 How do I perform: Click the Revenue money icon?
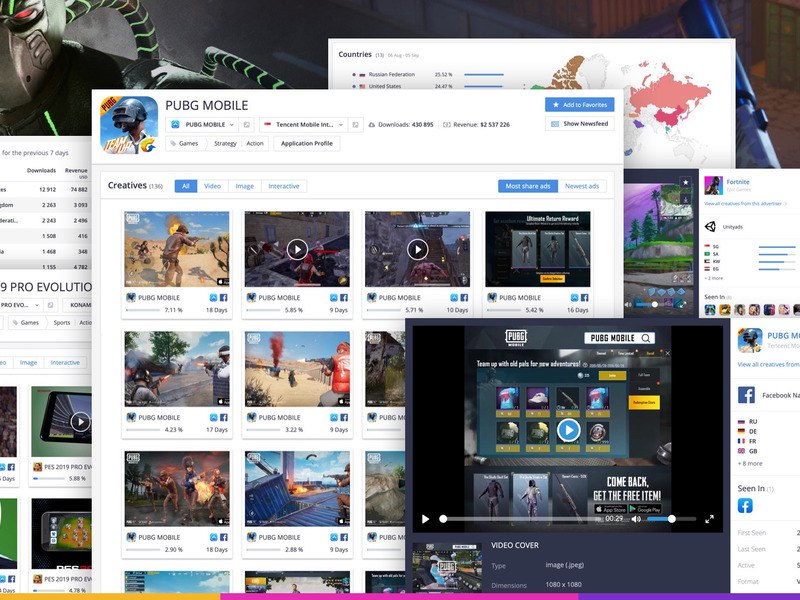pyautogui.click(x=446, y=124)
